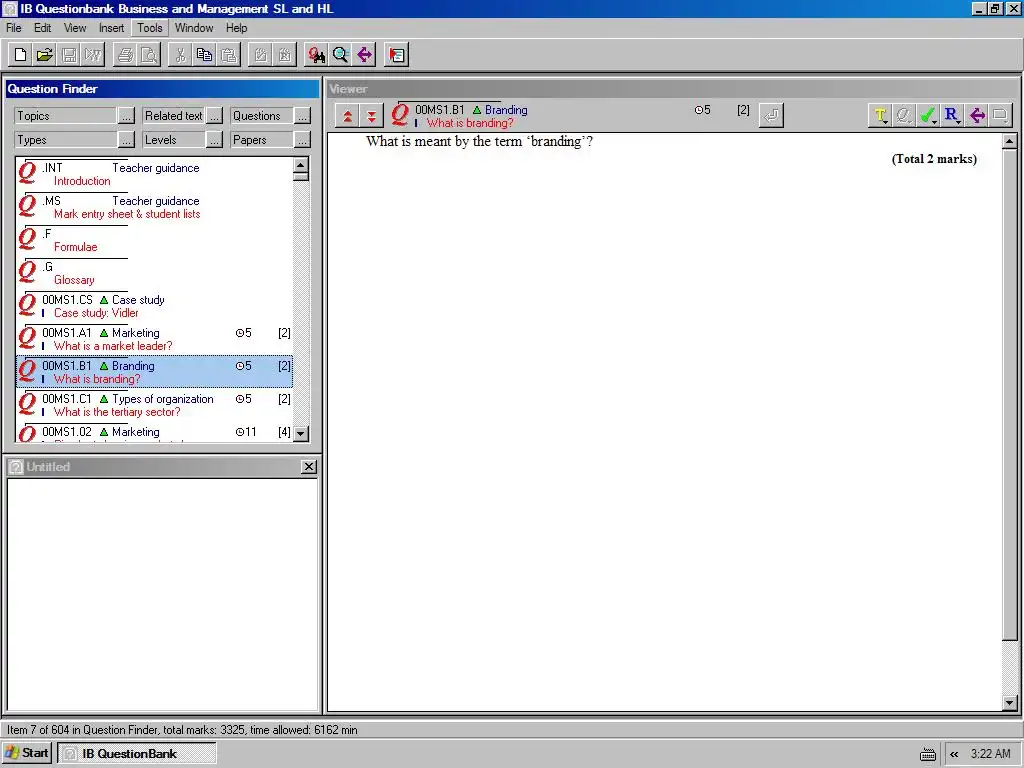Image resolution: width=1024 pixels, height=768 pixels.
Task: Click up arrow of Viewer scrollbar
Action: (1009, 141)
